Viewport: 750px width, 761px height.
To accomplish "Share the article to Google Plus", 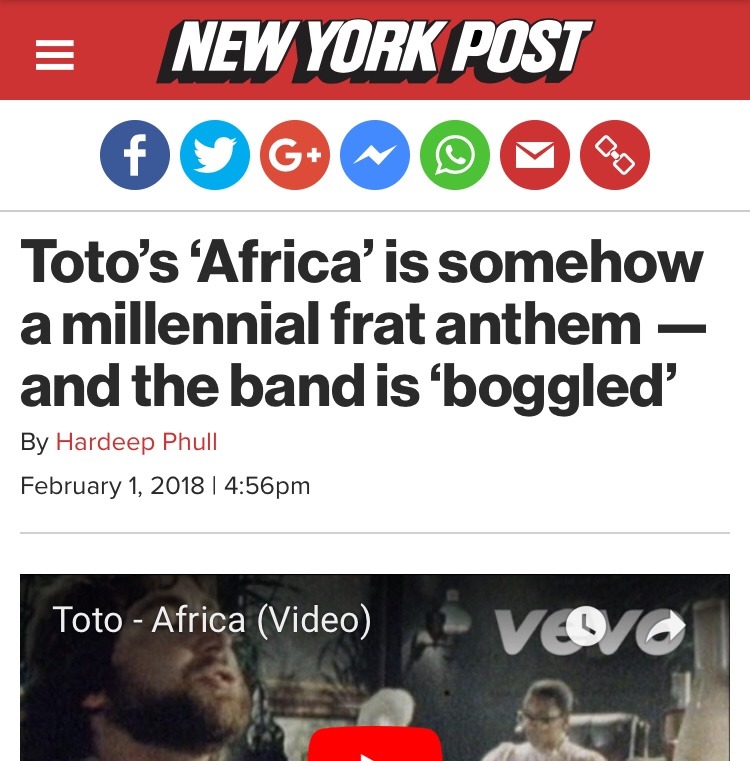I will point(295,155).
